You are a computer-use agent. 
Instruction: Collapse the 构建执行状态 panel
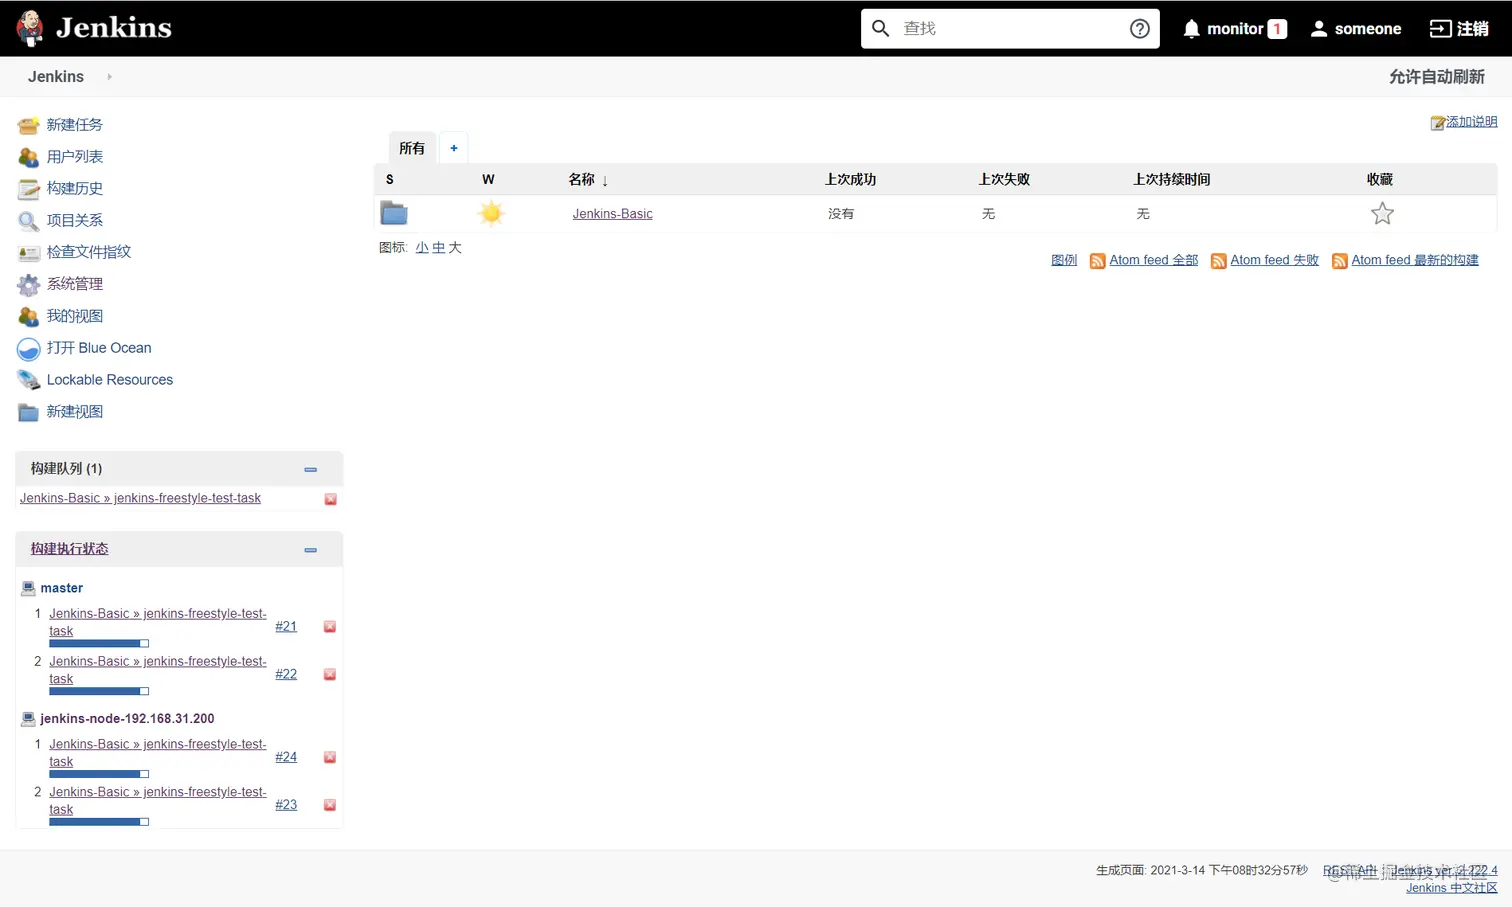point(310,549)
